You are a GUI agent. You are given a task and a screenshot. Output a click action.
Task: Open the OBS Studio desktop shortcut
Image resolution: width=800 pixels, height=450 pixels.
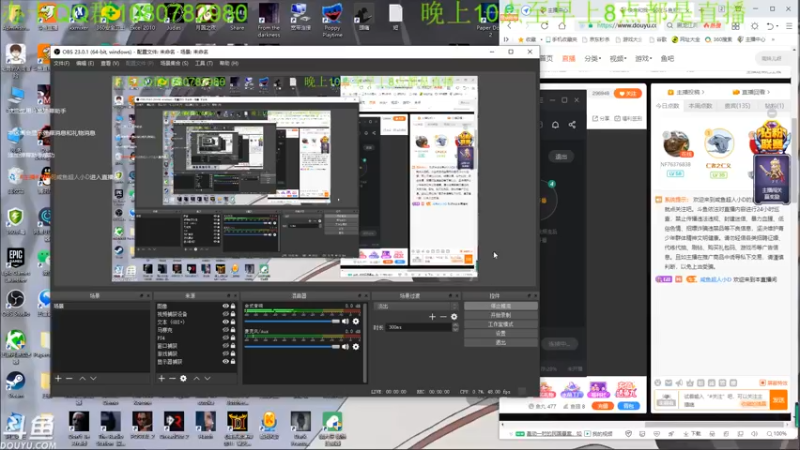click(x=15, y=303)
